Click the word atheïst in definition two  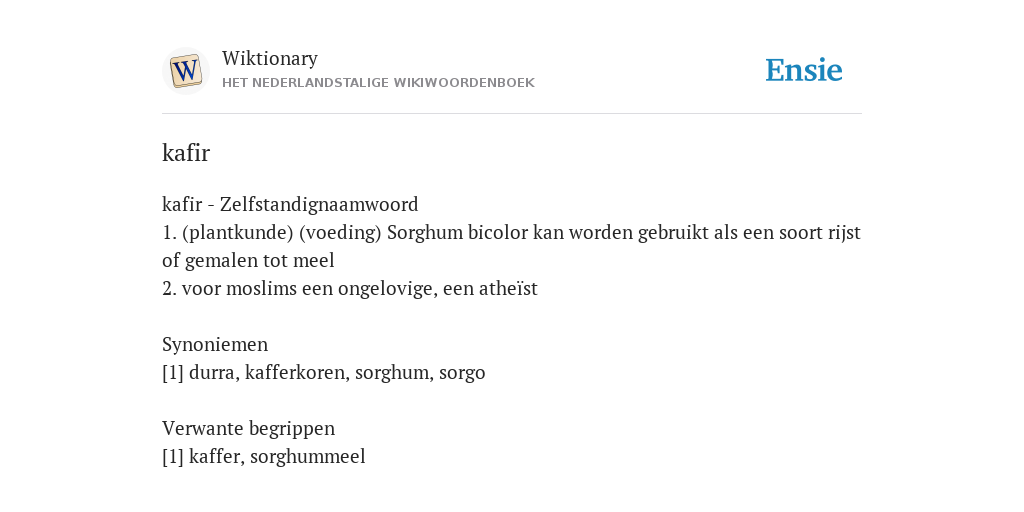(508, 289)
